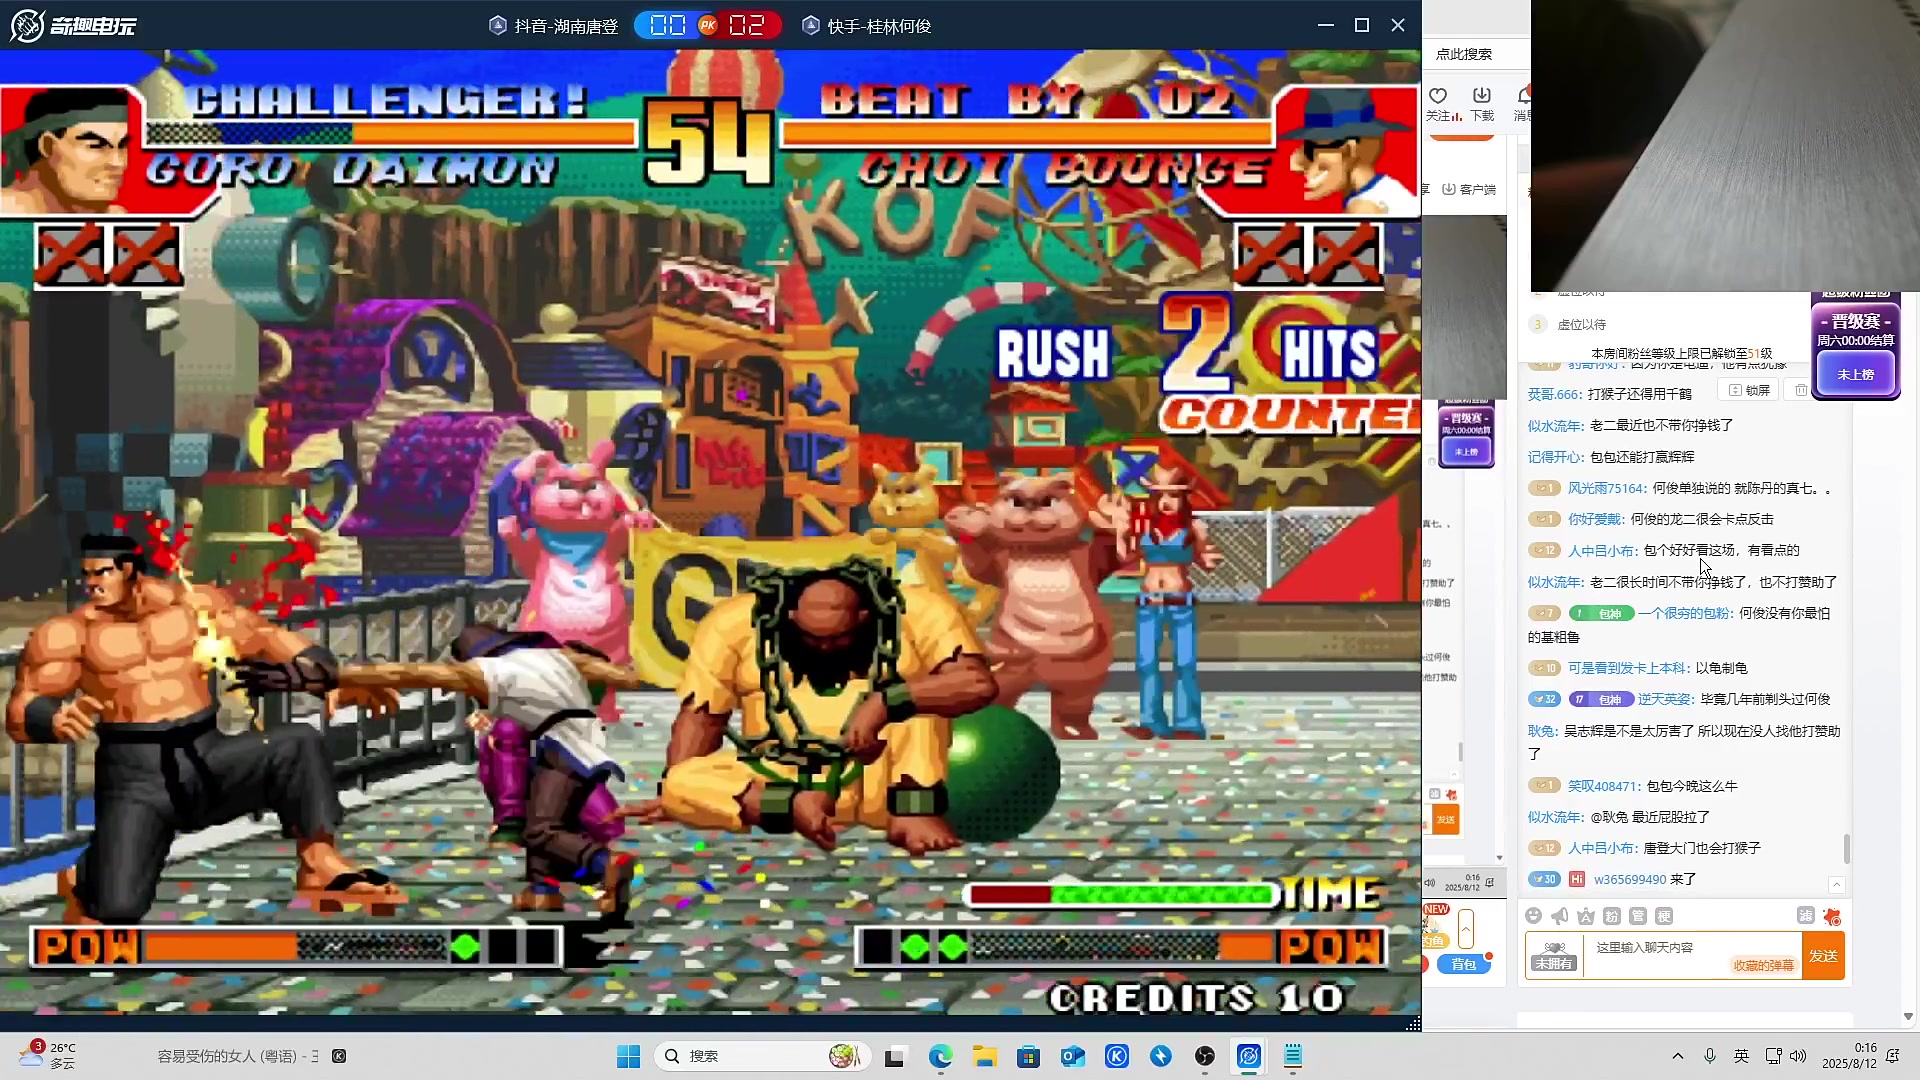
Task: Click the red splash icon beside filter
Action: click(1832, 916)
